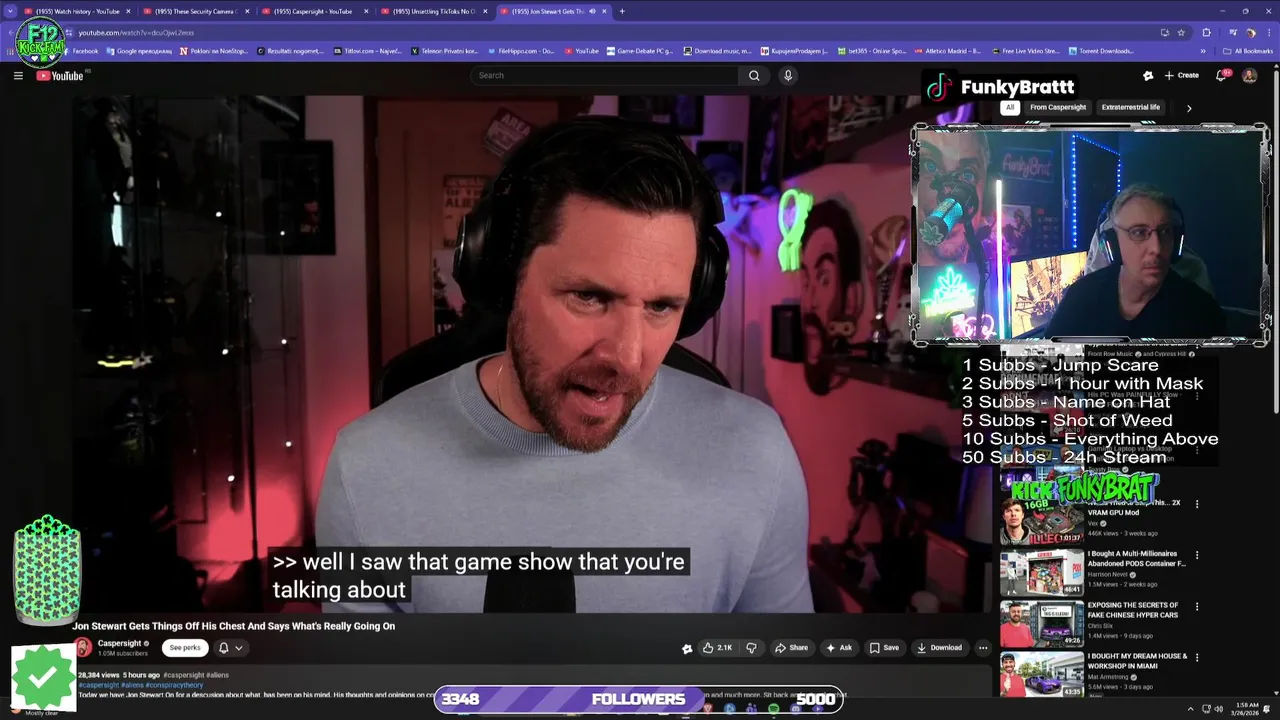Open the tab search dropdown arrow

[x=10, y=11]
